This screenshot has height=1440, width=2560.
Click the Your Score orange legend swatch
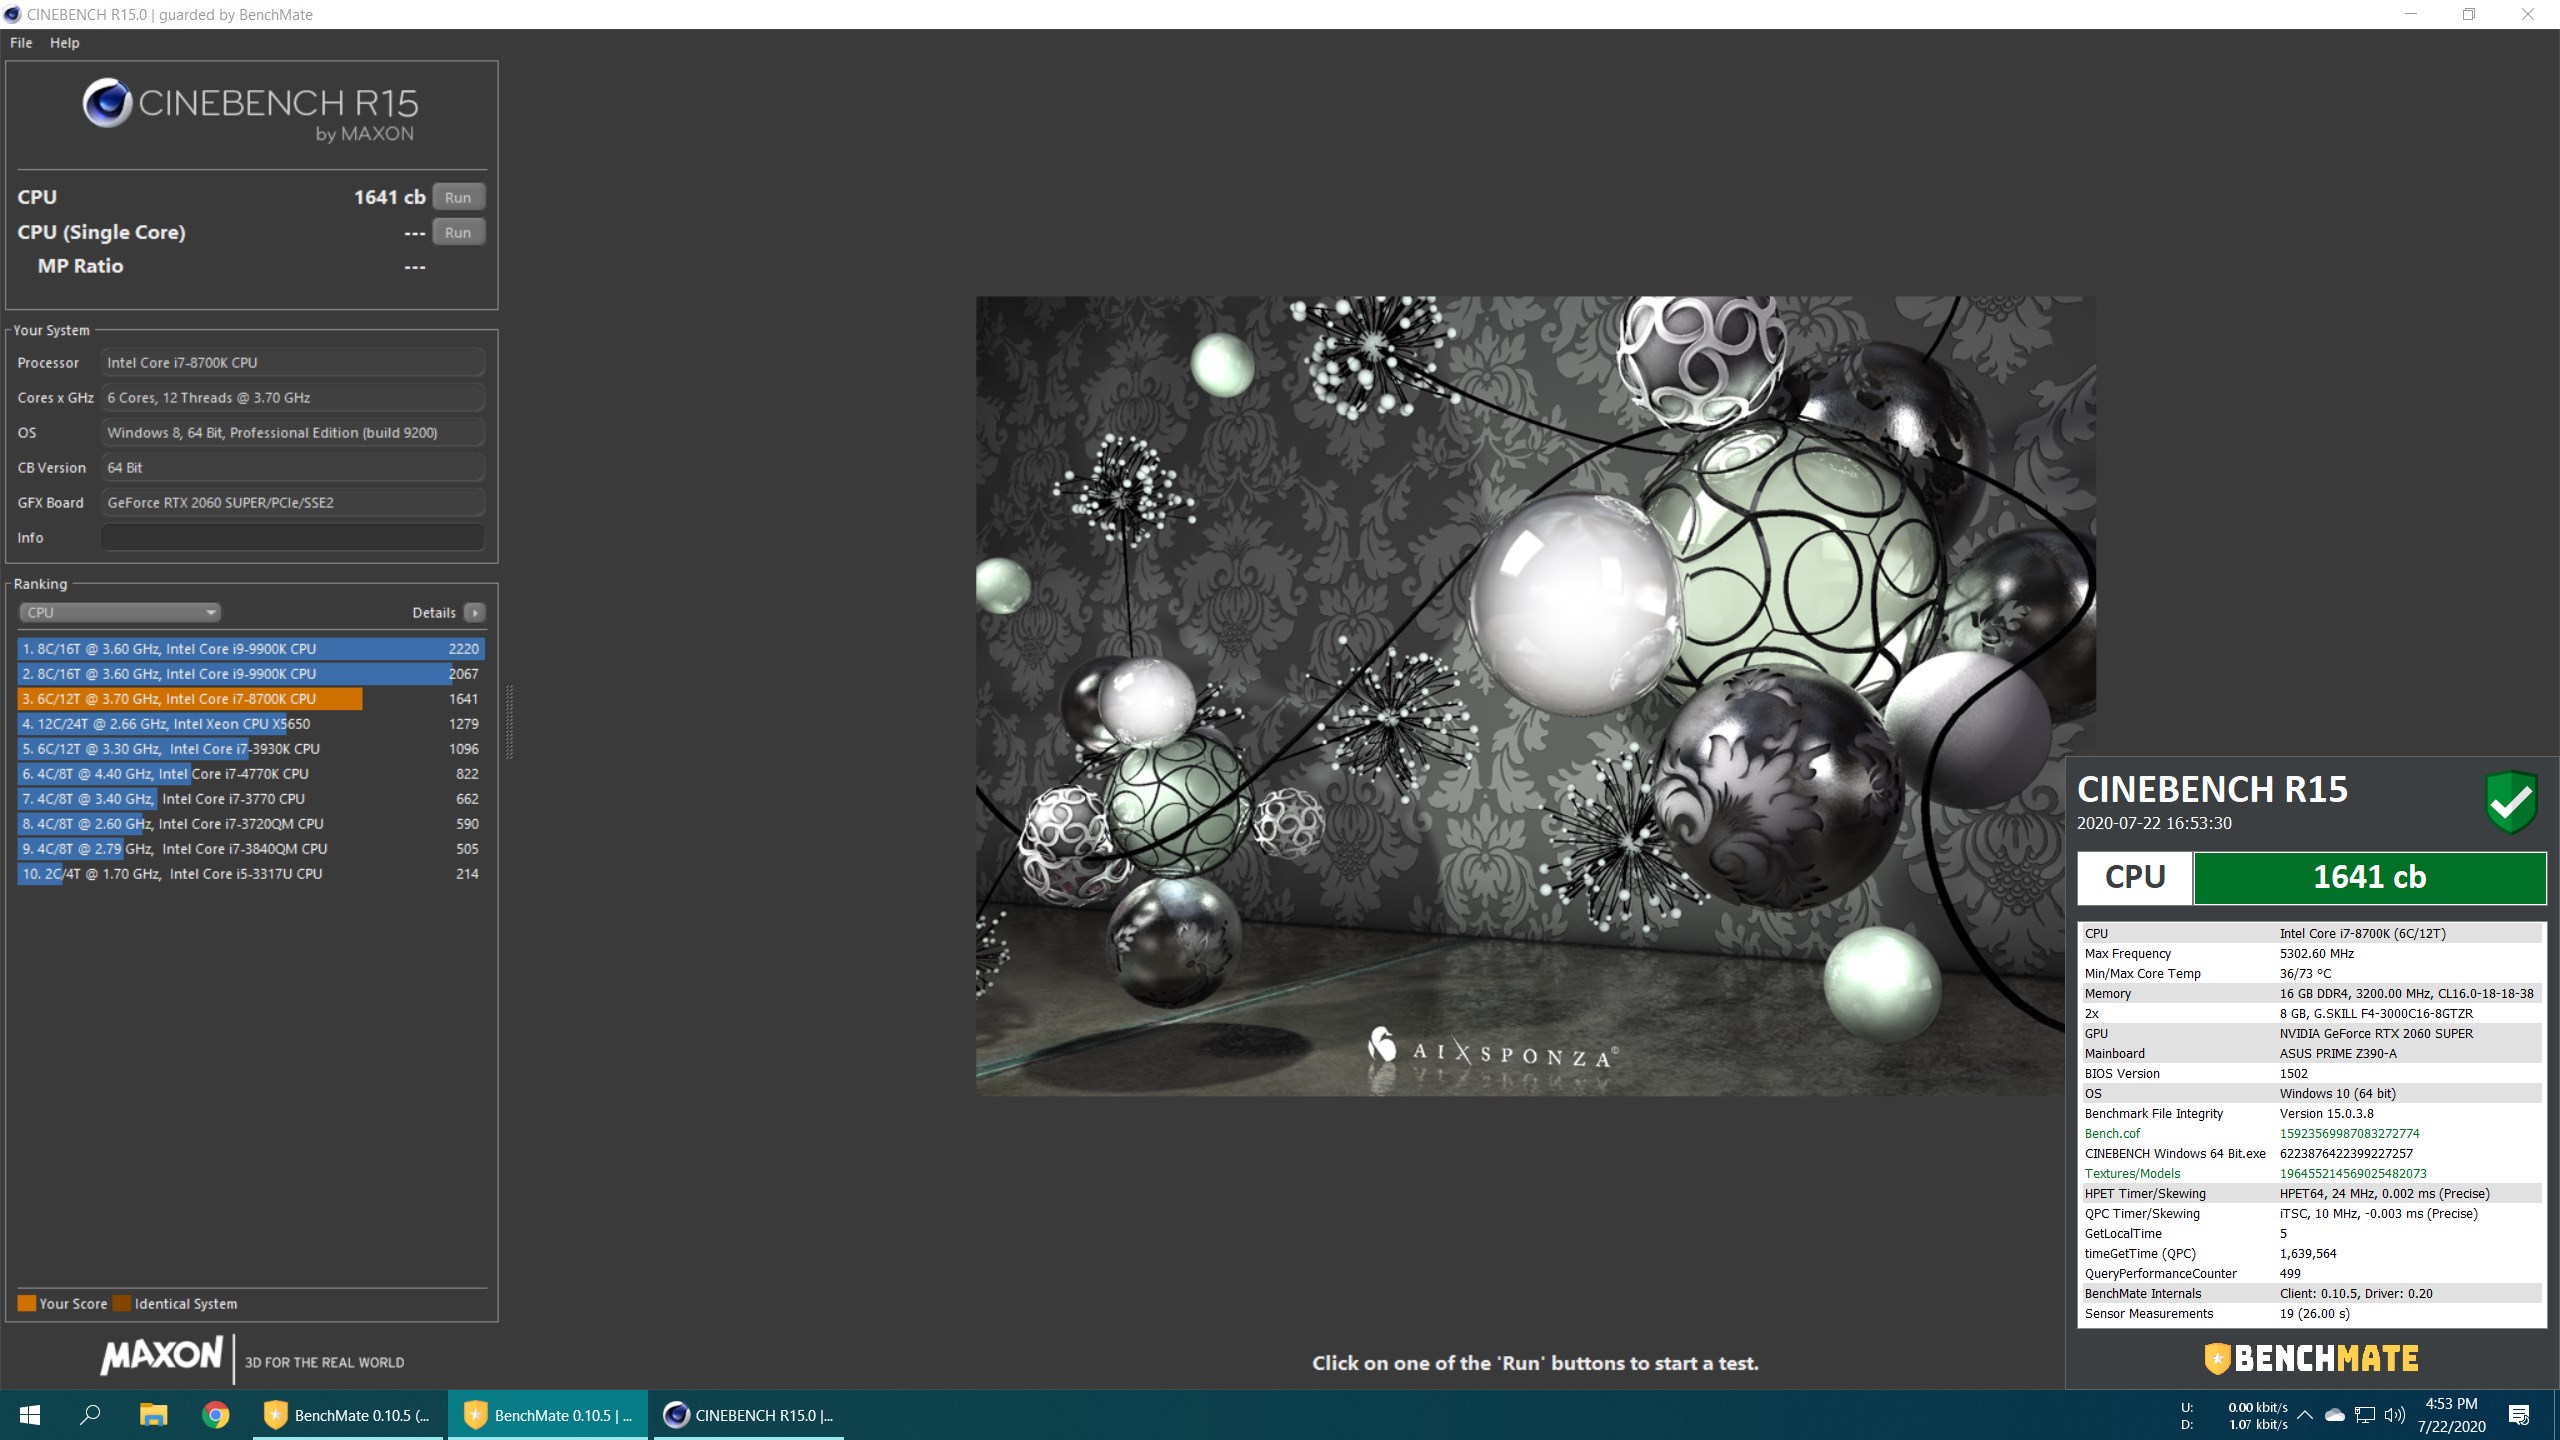click(x=27, y=1303)
